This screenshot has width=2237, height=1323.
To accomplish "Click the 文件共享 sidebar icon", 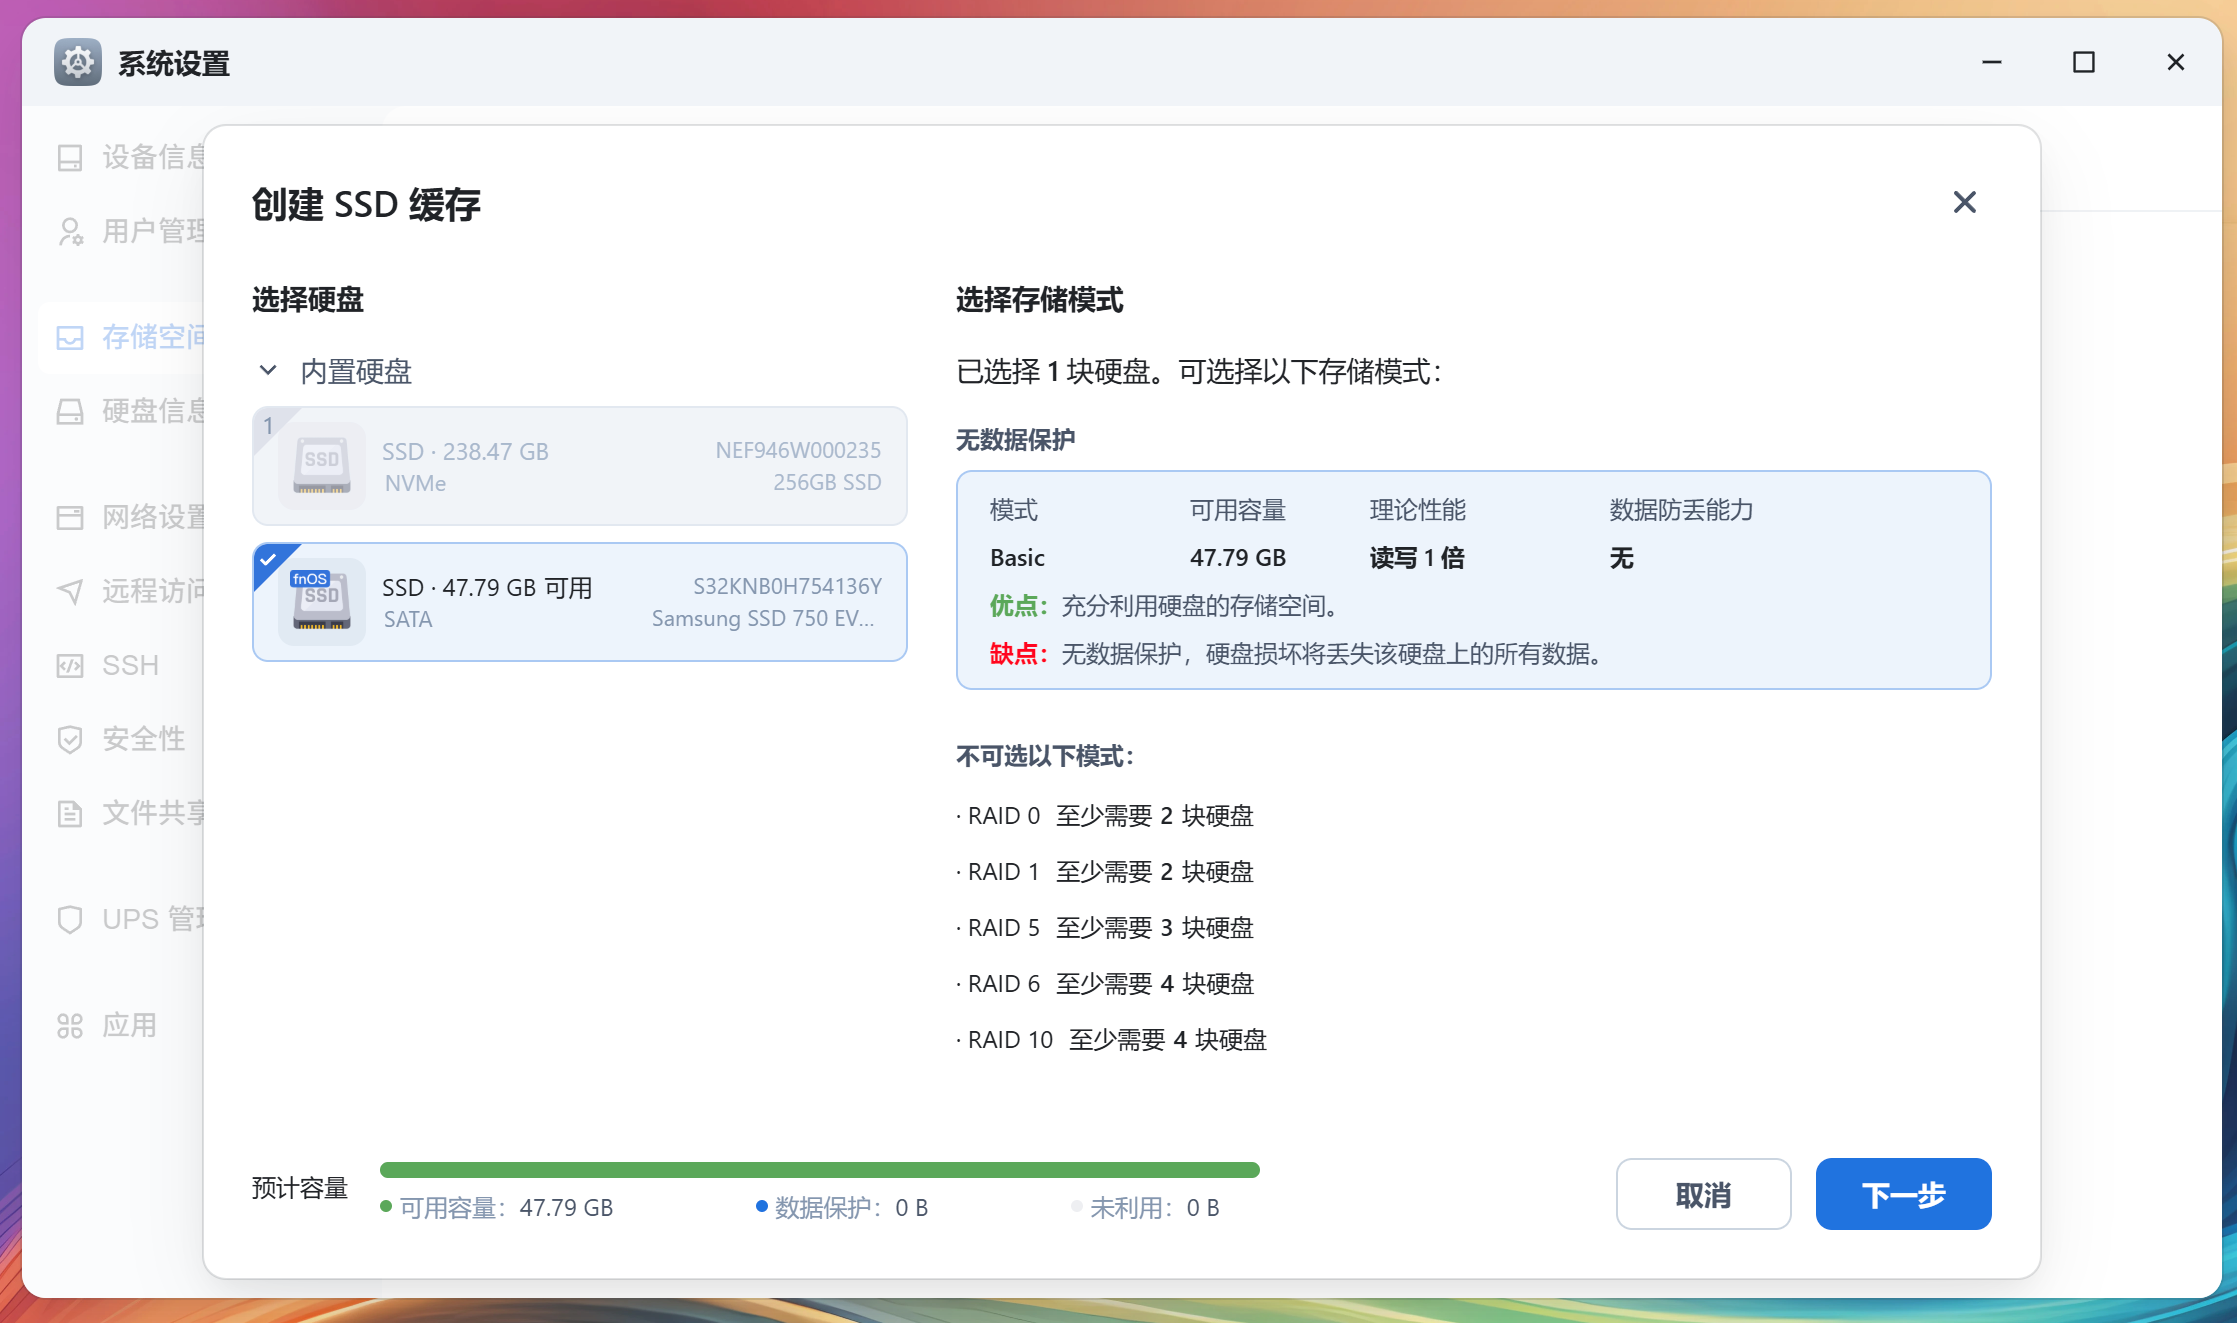I will tap(70, 813).
